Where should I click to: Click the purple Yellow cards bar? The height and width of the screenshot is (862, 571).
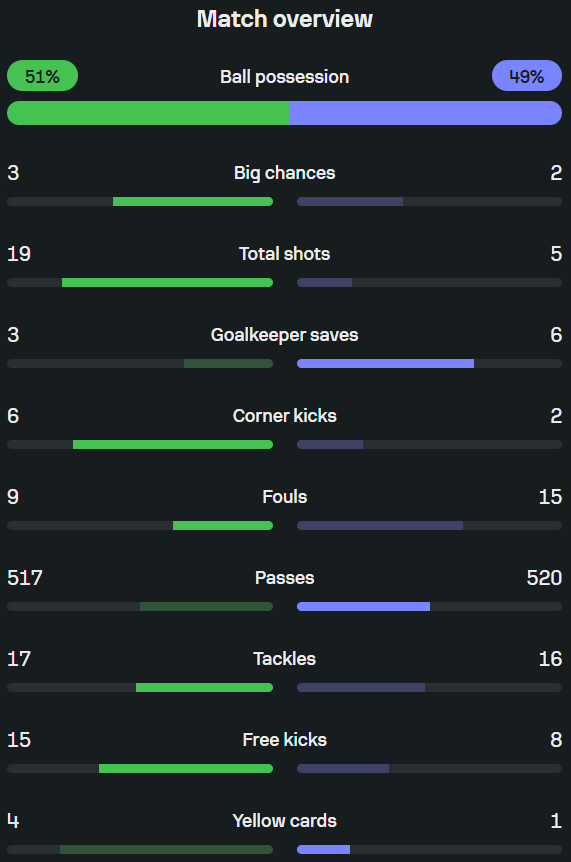(324, 849)
